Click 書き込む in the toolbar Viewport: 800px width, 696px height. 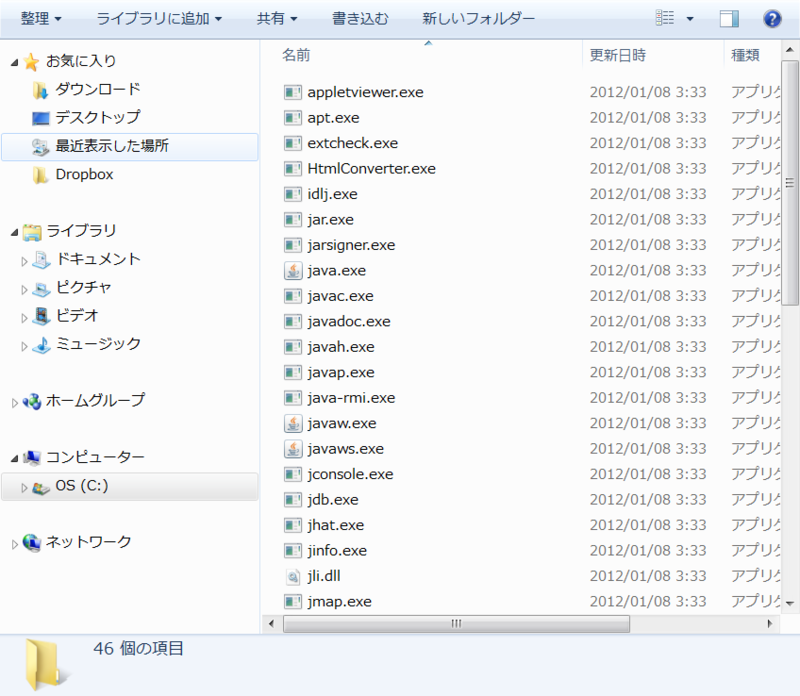pos(360,19)
